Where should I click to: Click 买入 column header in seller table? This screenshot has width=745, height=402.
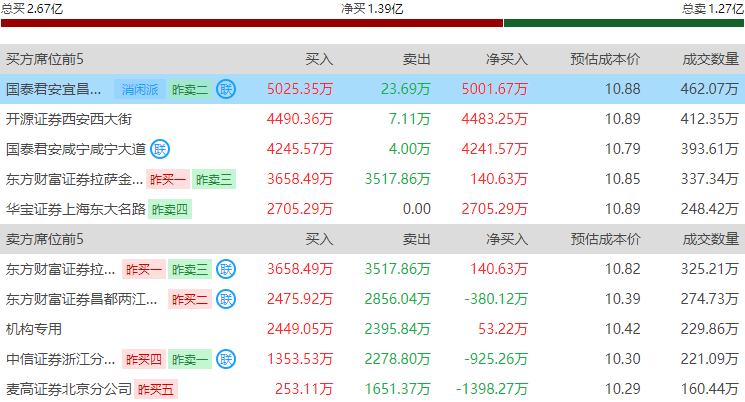[319, 239]
